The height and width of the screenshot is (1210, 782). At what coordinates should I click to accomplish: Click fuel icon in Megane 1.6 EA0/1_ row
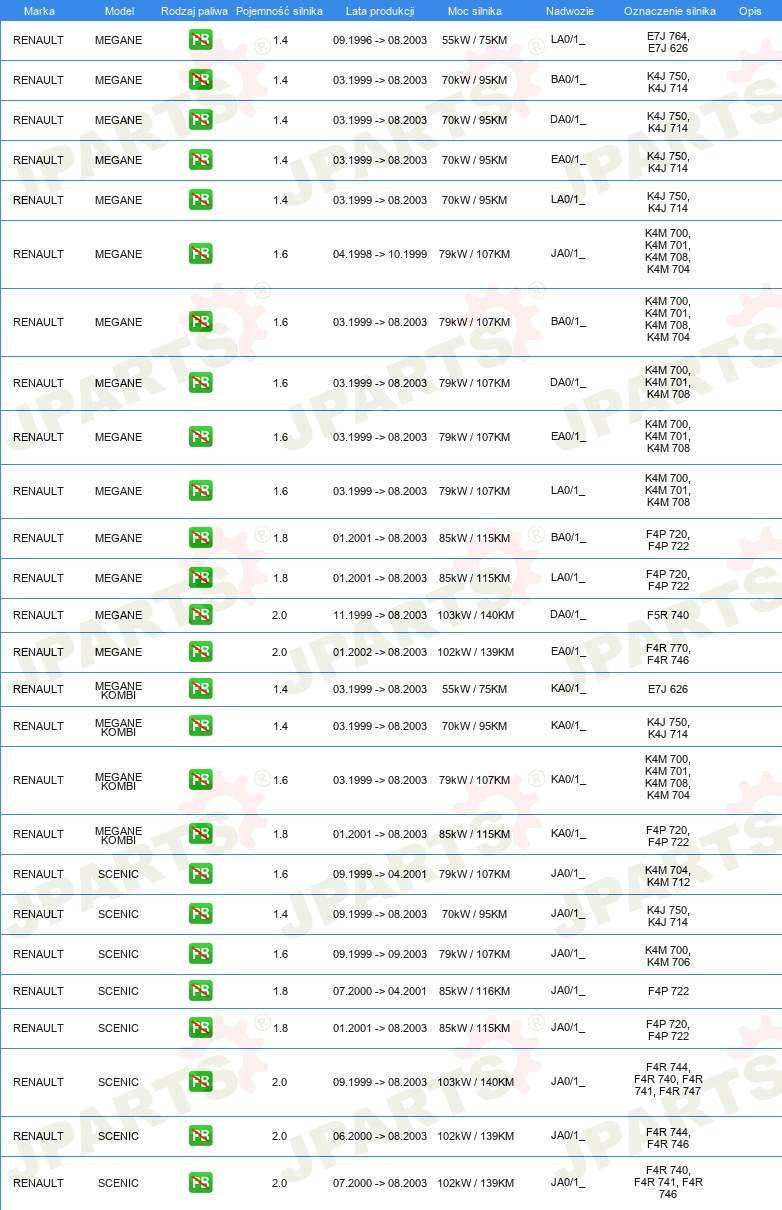(200, 438)
